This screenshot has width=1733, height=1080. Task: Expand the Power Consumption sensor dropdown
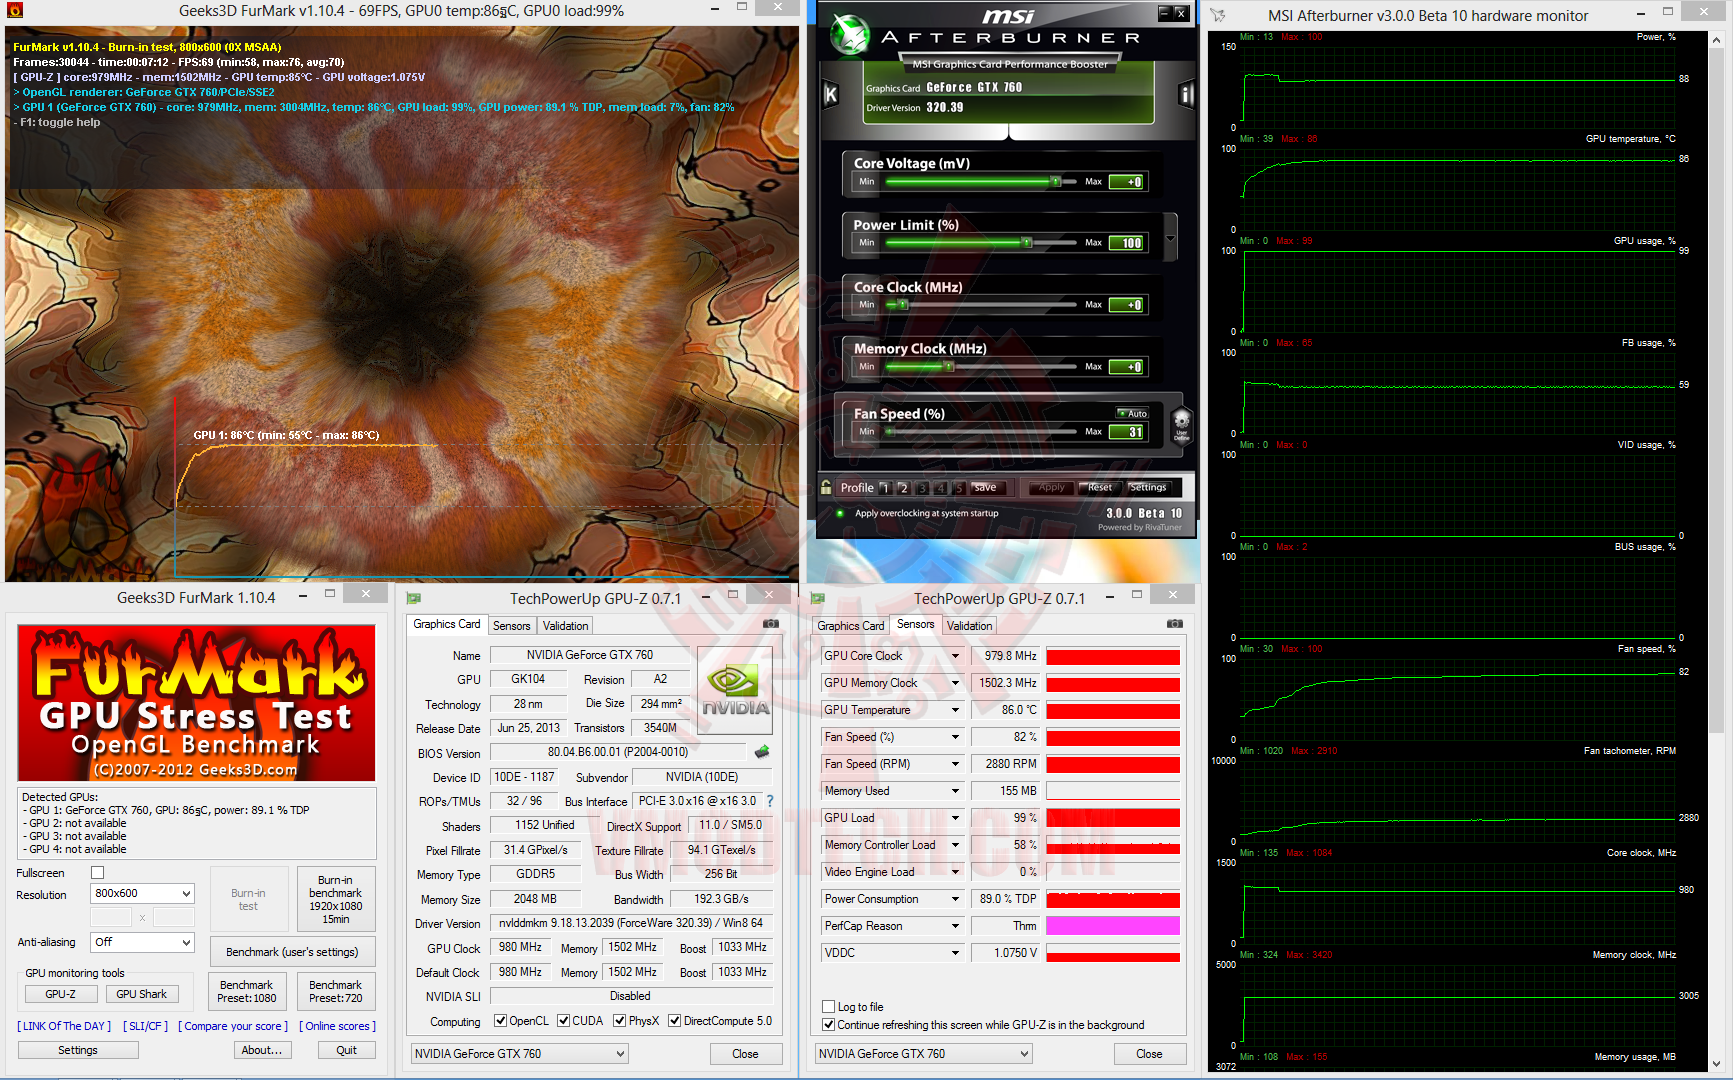click(x=955, y=899)
